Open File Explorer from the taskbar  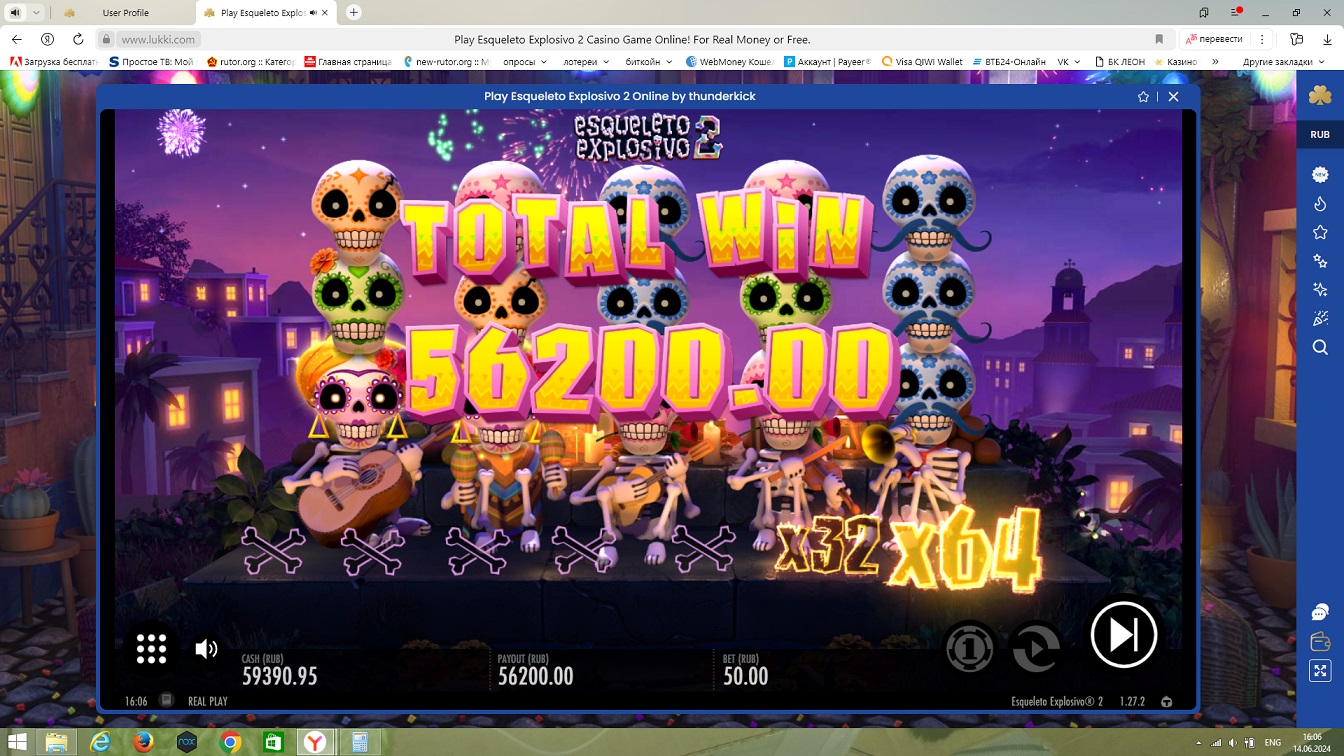tap(58, 742)
